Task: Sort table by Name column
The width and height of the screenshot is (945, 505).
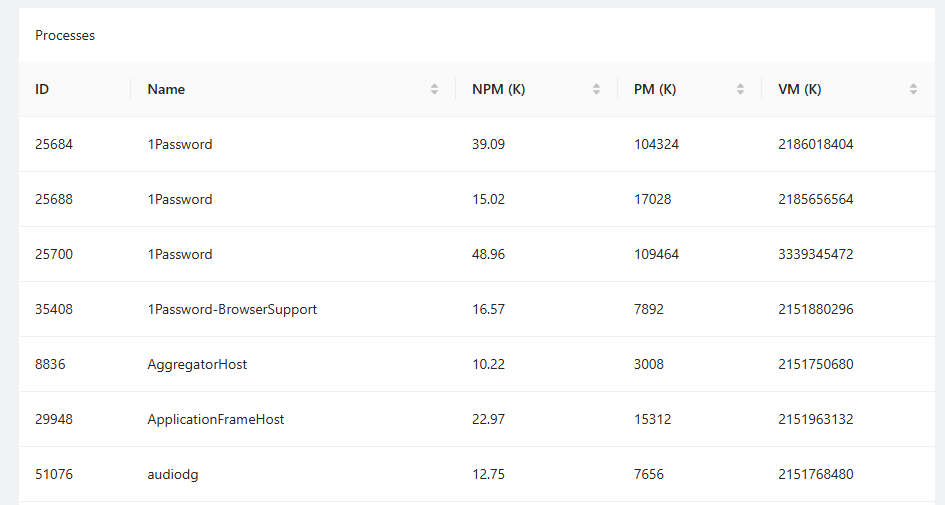Action: click(x=434, y=89)
